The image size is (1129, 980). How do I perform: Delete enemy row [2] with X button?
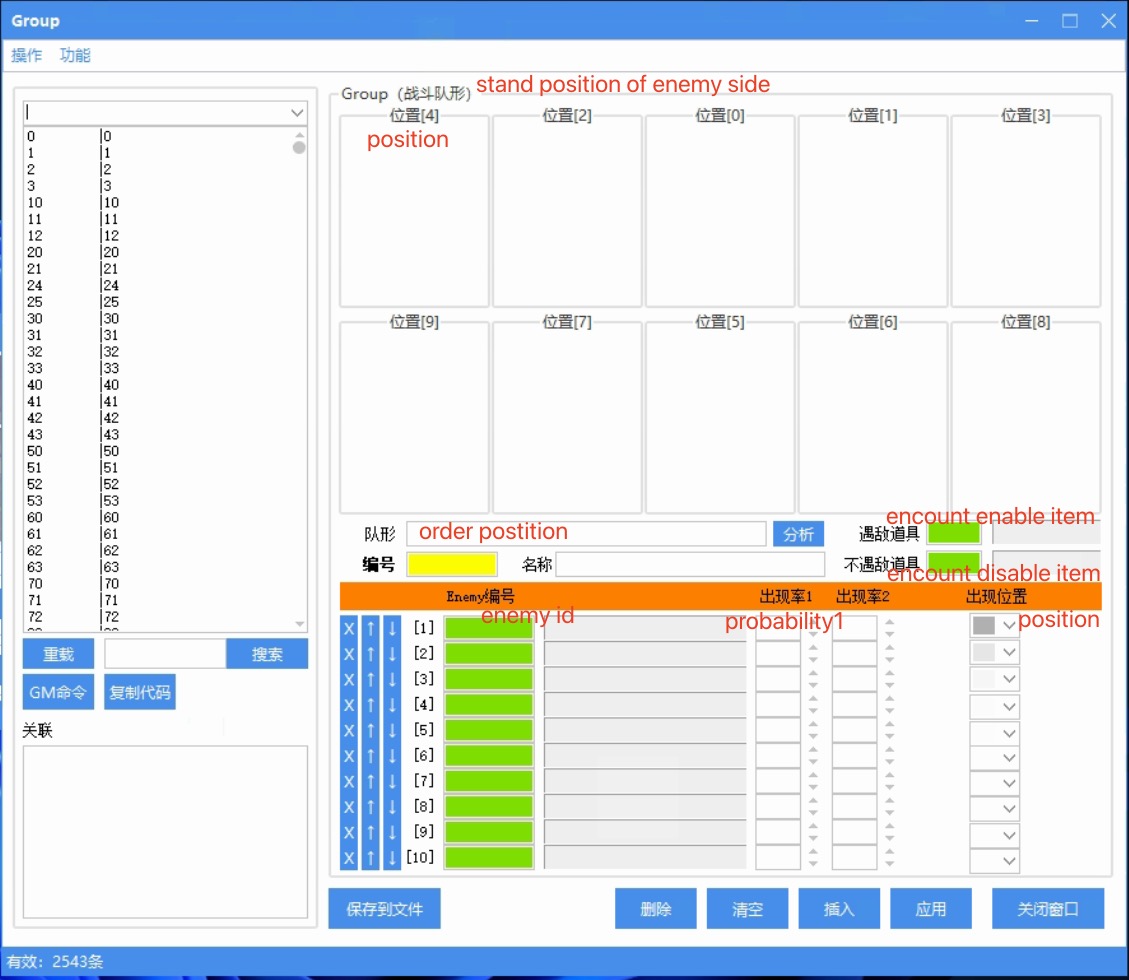(x=348, y=654)
